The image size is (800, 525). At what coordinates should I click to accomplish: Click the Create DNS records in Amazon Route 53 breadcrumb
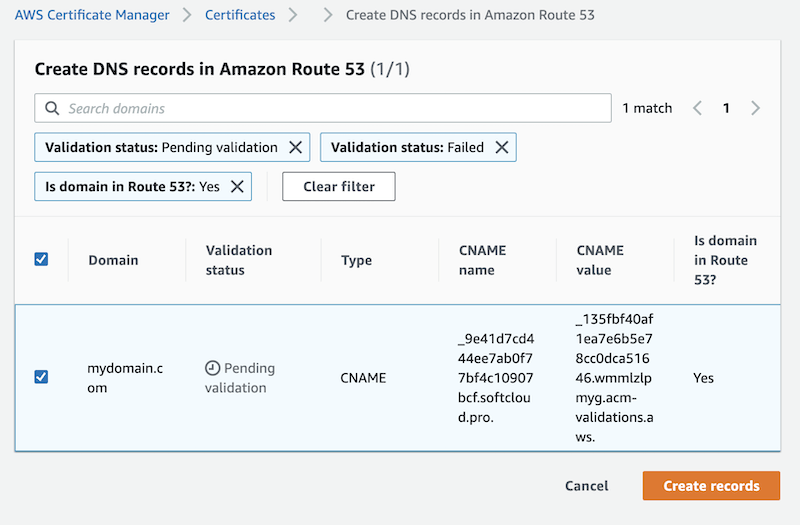(x=470, y=15)
